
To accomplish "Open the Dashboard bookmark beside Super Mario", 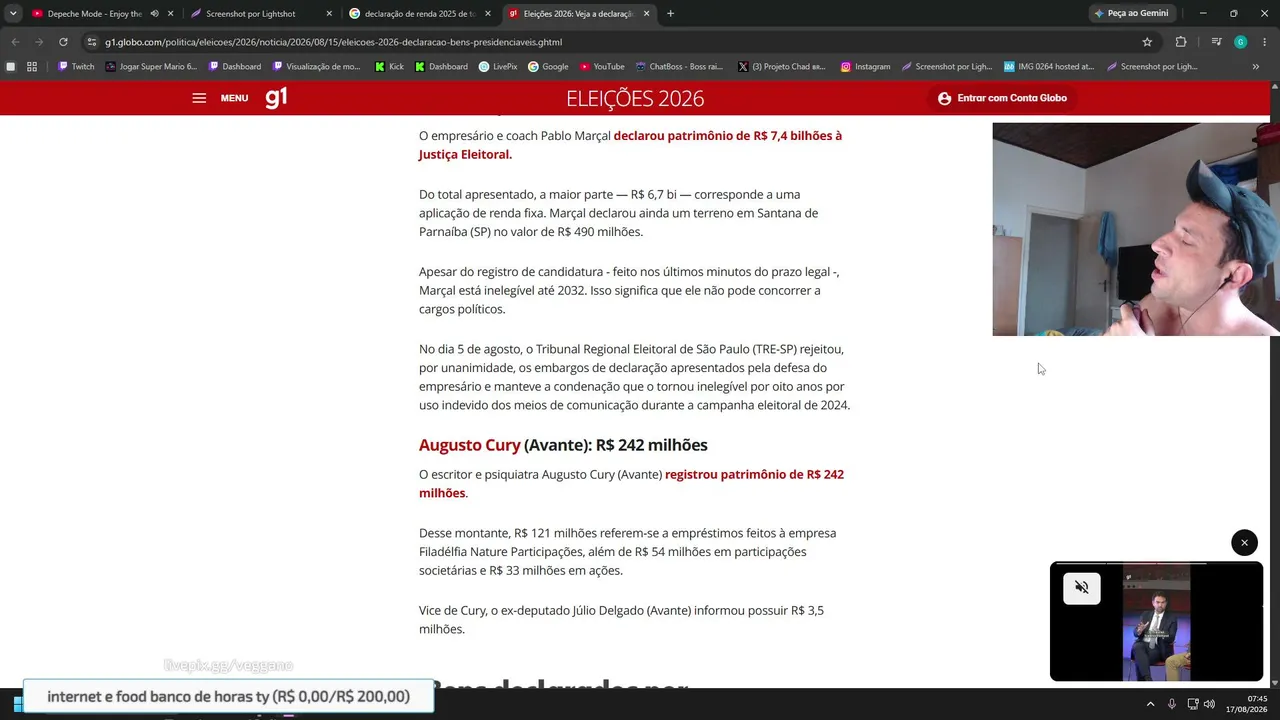I will point(235,67).
